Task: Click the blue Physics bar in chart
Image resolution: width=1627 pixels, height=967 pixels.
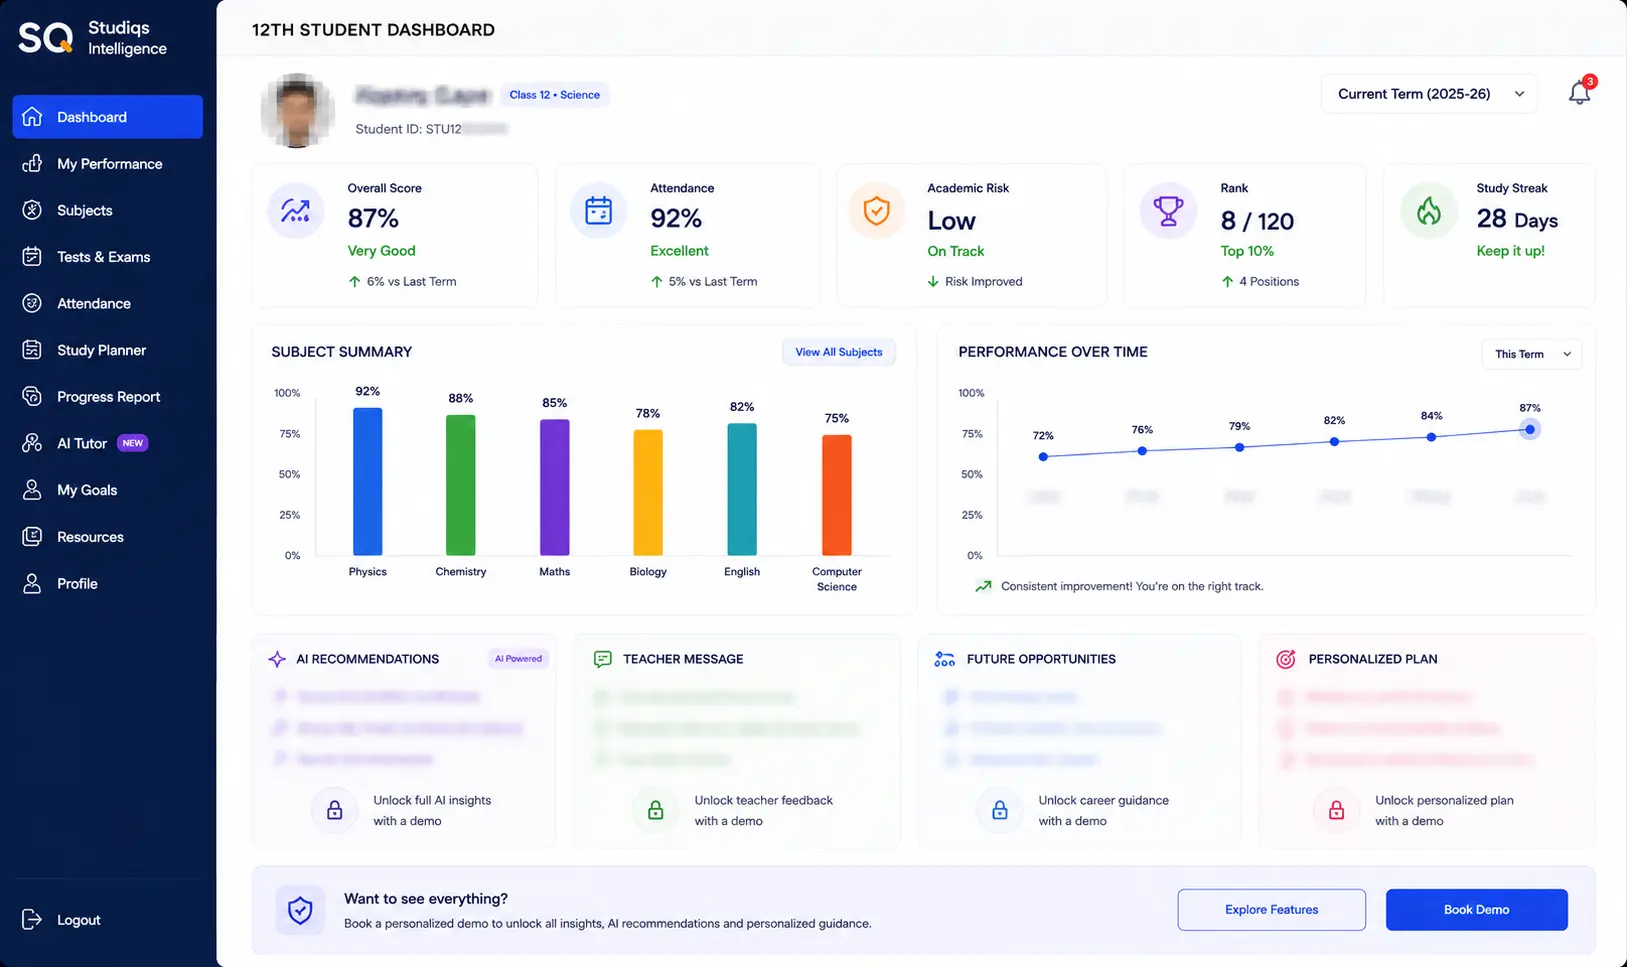Action: [367, 481]
